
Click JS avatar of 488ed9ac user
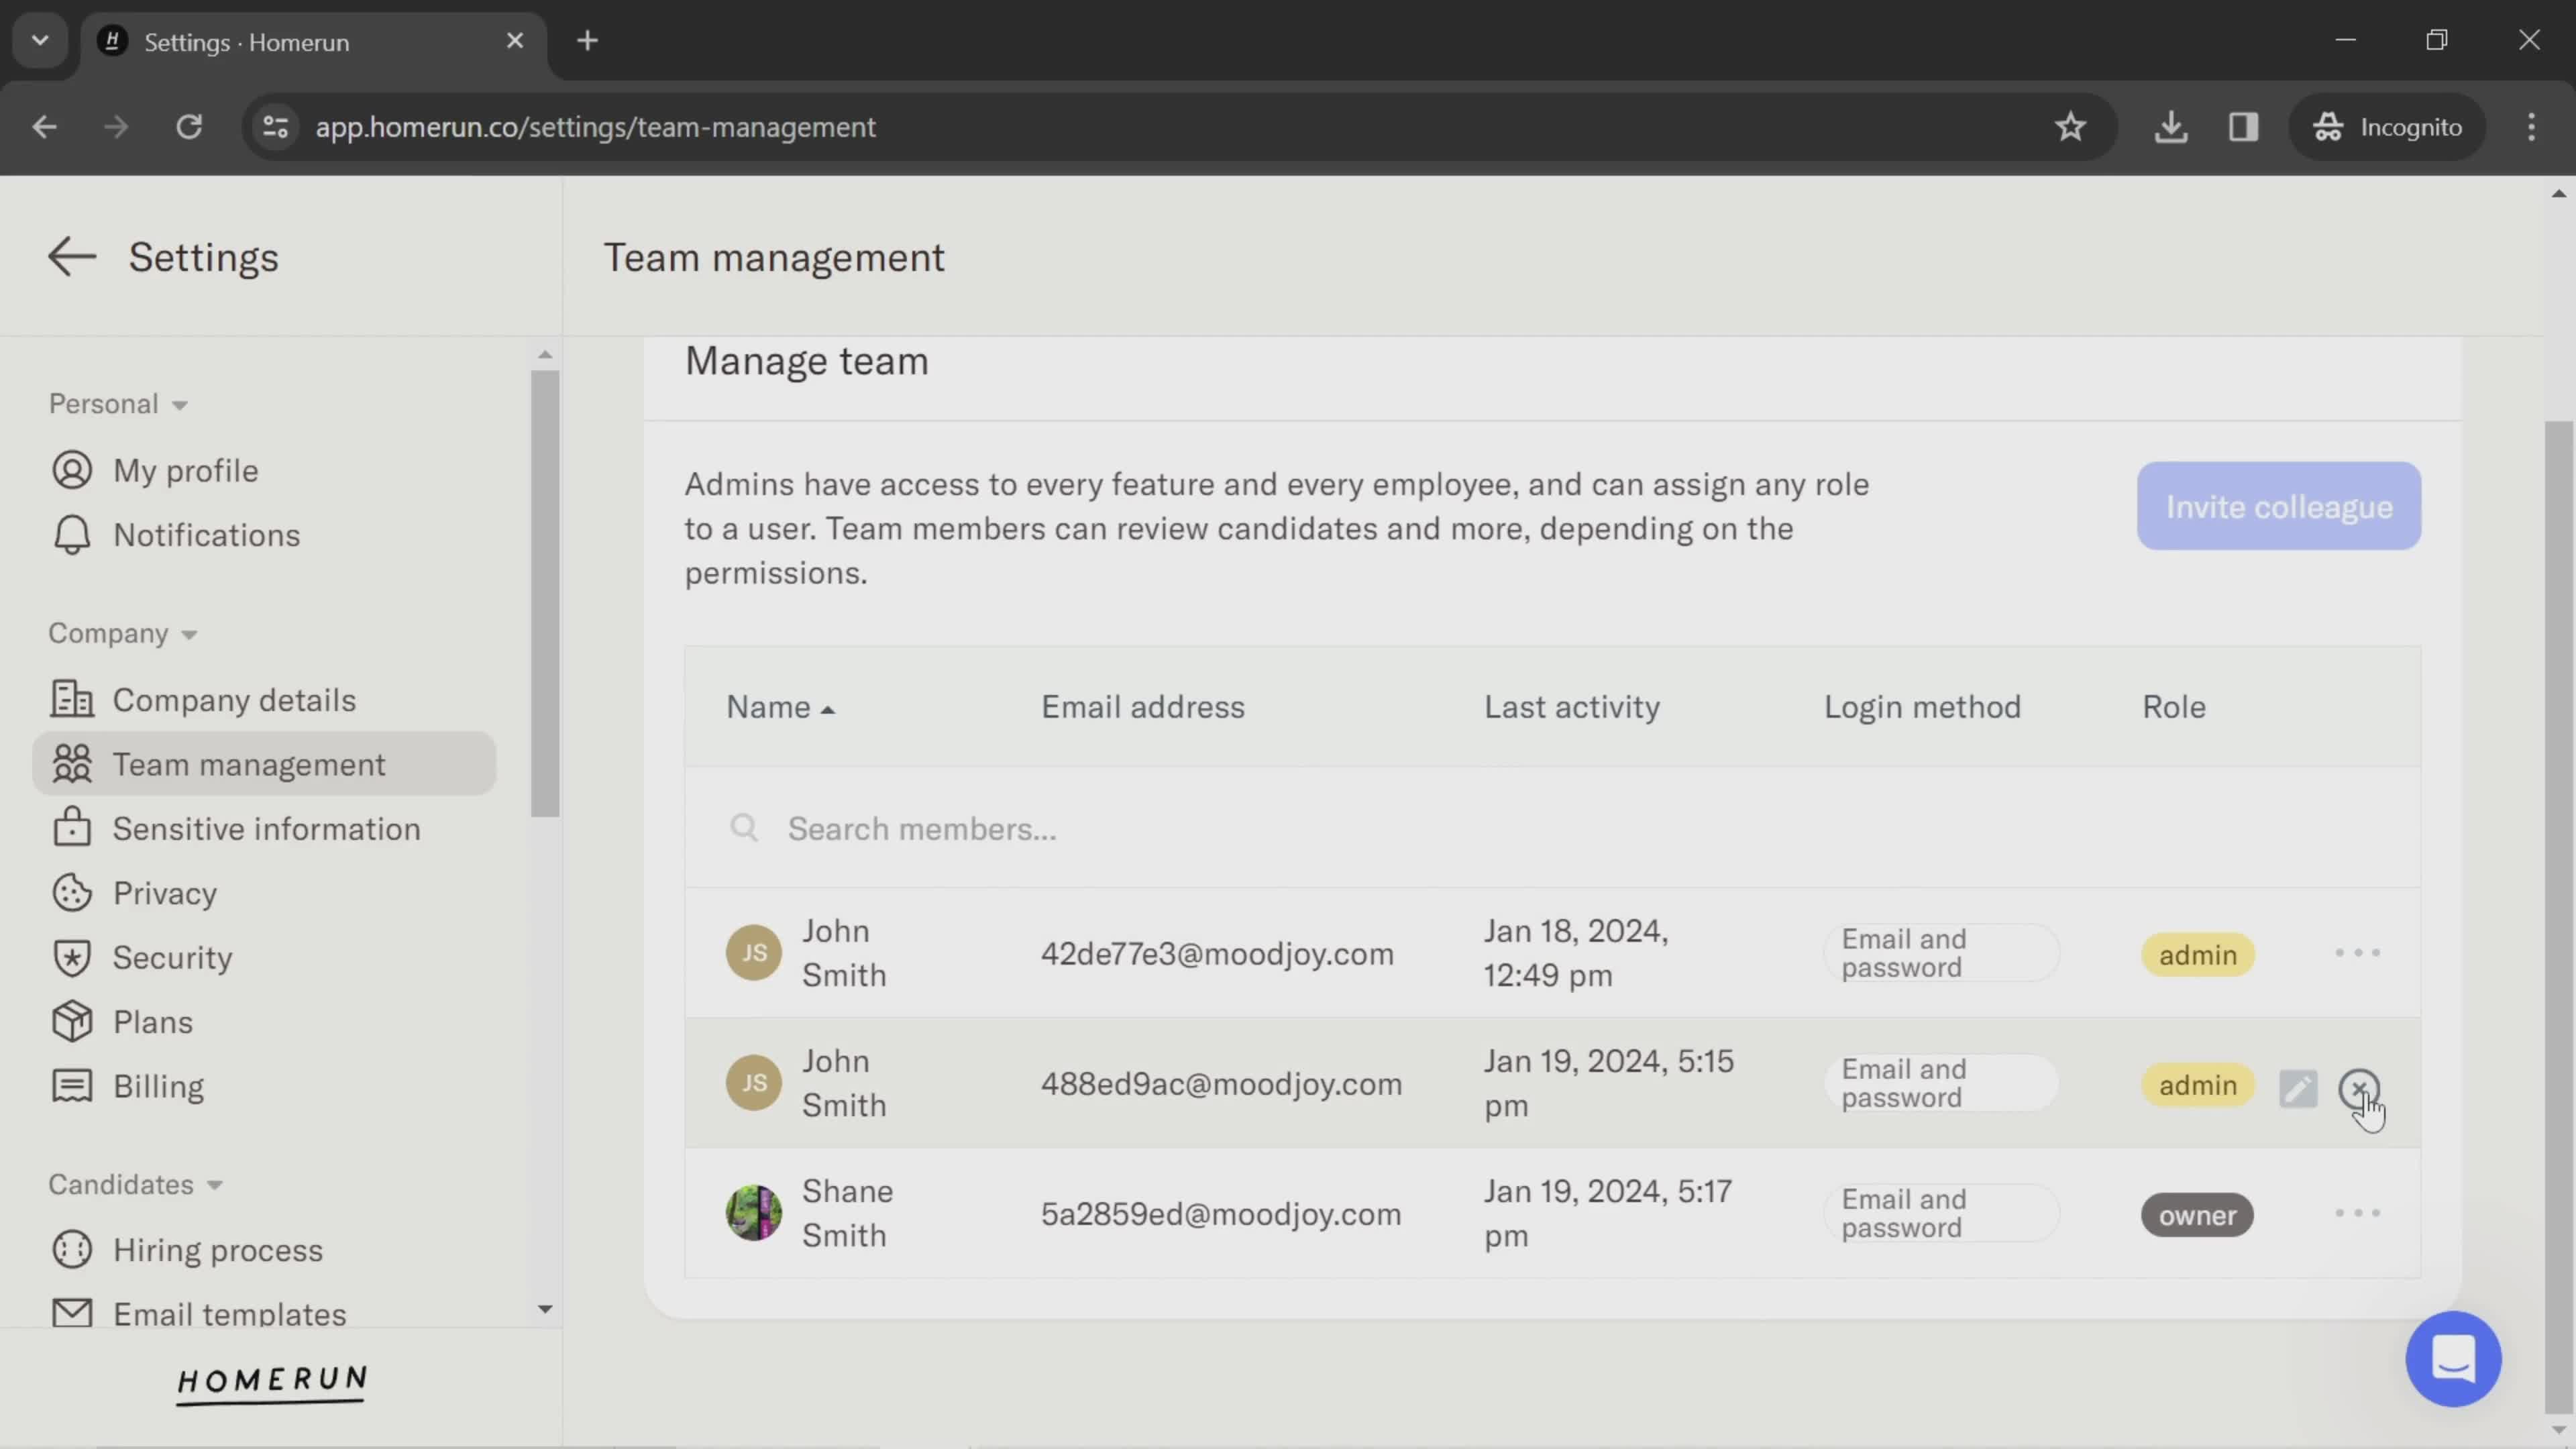point(753,1083)
